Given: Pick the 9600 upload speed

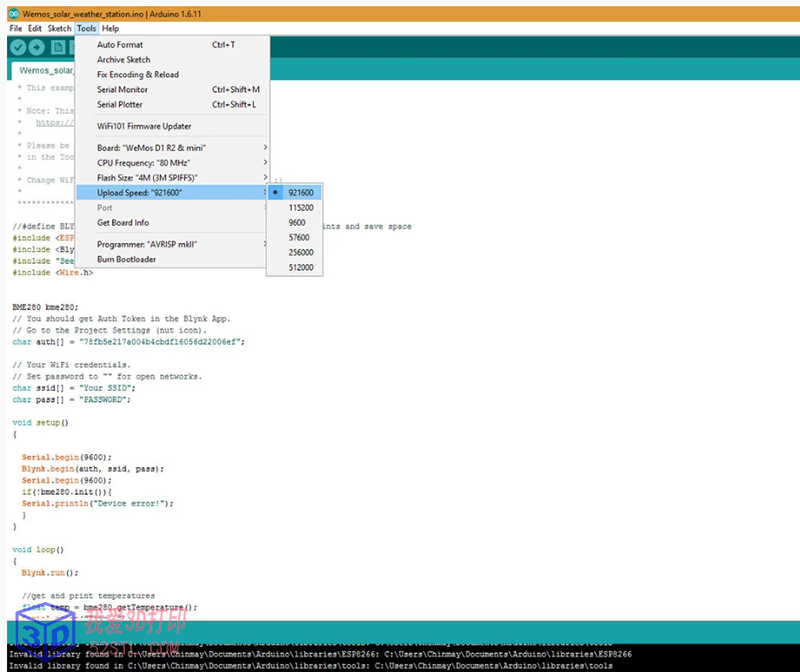Looking at the screenshot, I should click(295, 222).
